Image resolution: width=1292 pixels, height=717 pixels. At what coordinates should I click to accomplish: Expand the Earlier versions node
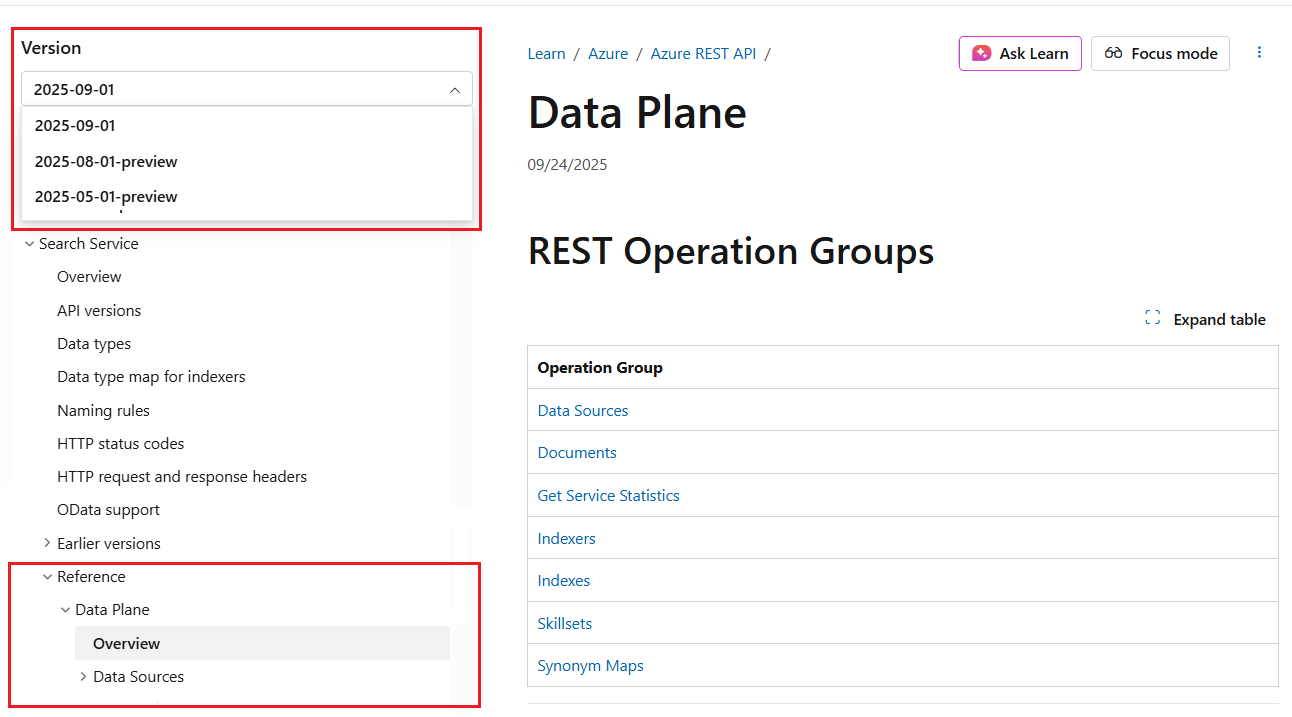47,543
